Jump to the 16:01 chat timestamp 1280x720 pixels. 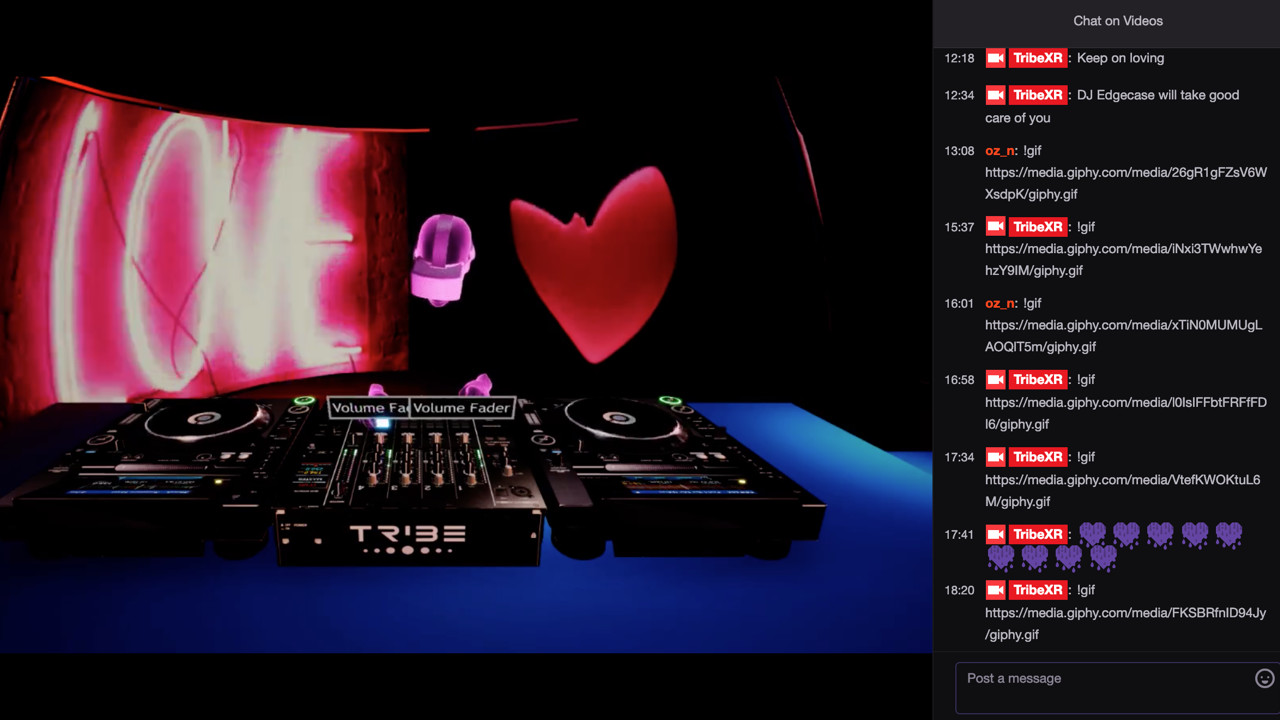(x=959, y=303)
